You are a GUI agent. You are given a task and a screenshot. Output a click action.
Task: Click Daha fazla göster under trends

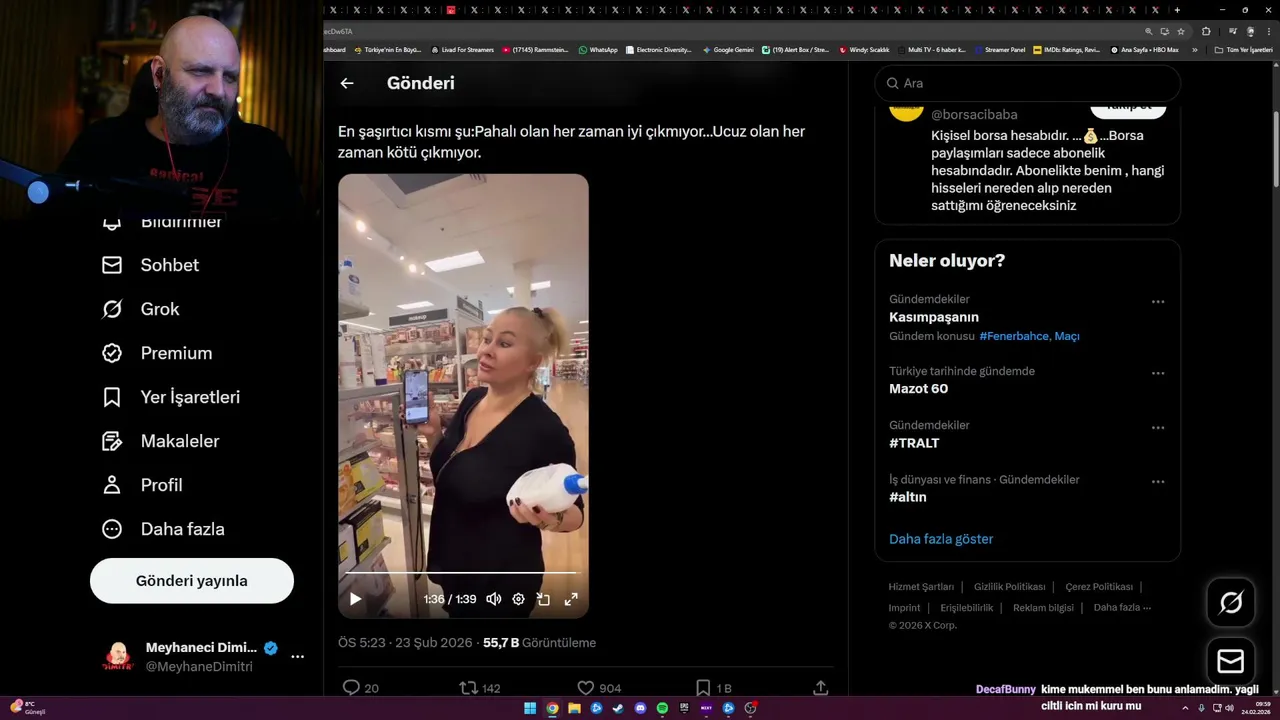(x=941, y=539)
